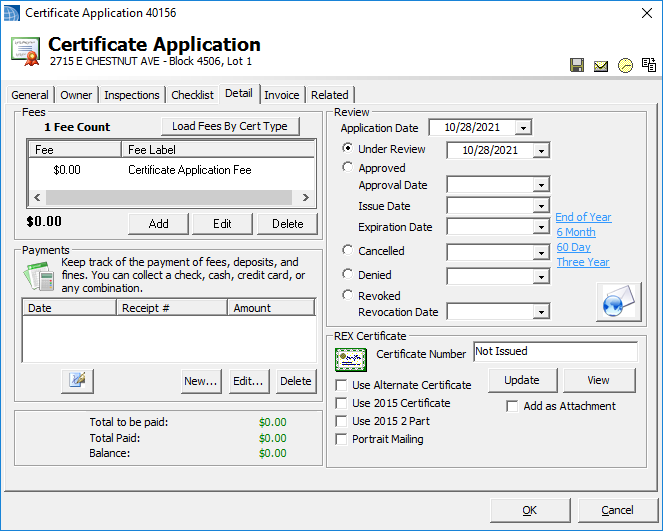Open the Application Date dropdown

pos(523,128)
